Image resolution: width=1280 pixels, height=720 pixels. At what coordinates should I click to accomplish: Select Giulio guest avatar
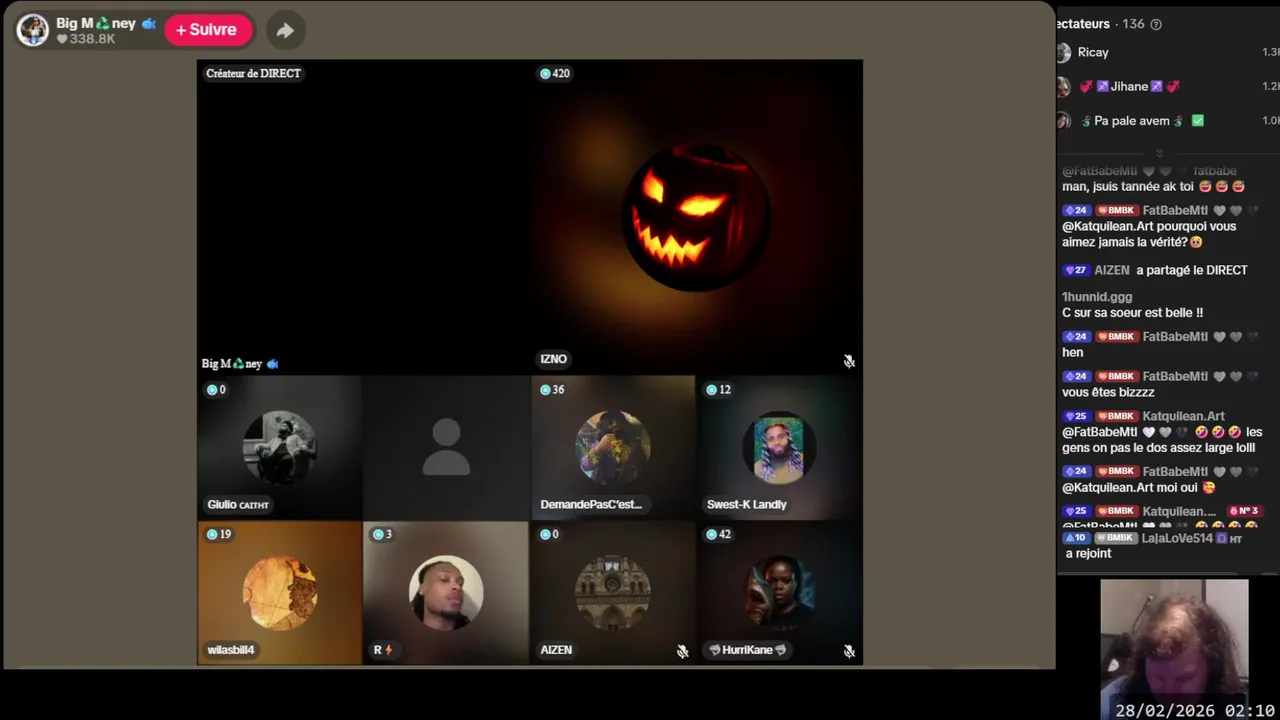(x=280, y=447)
